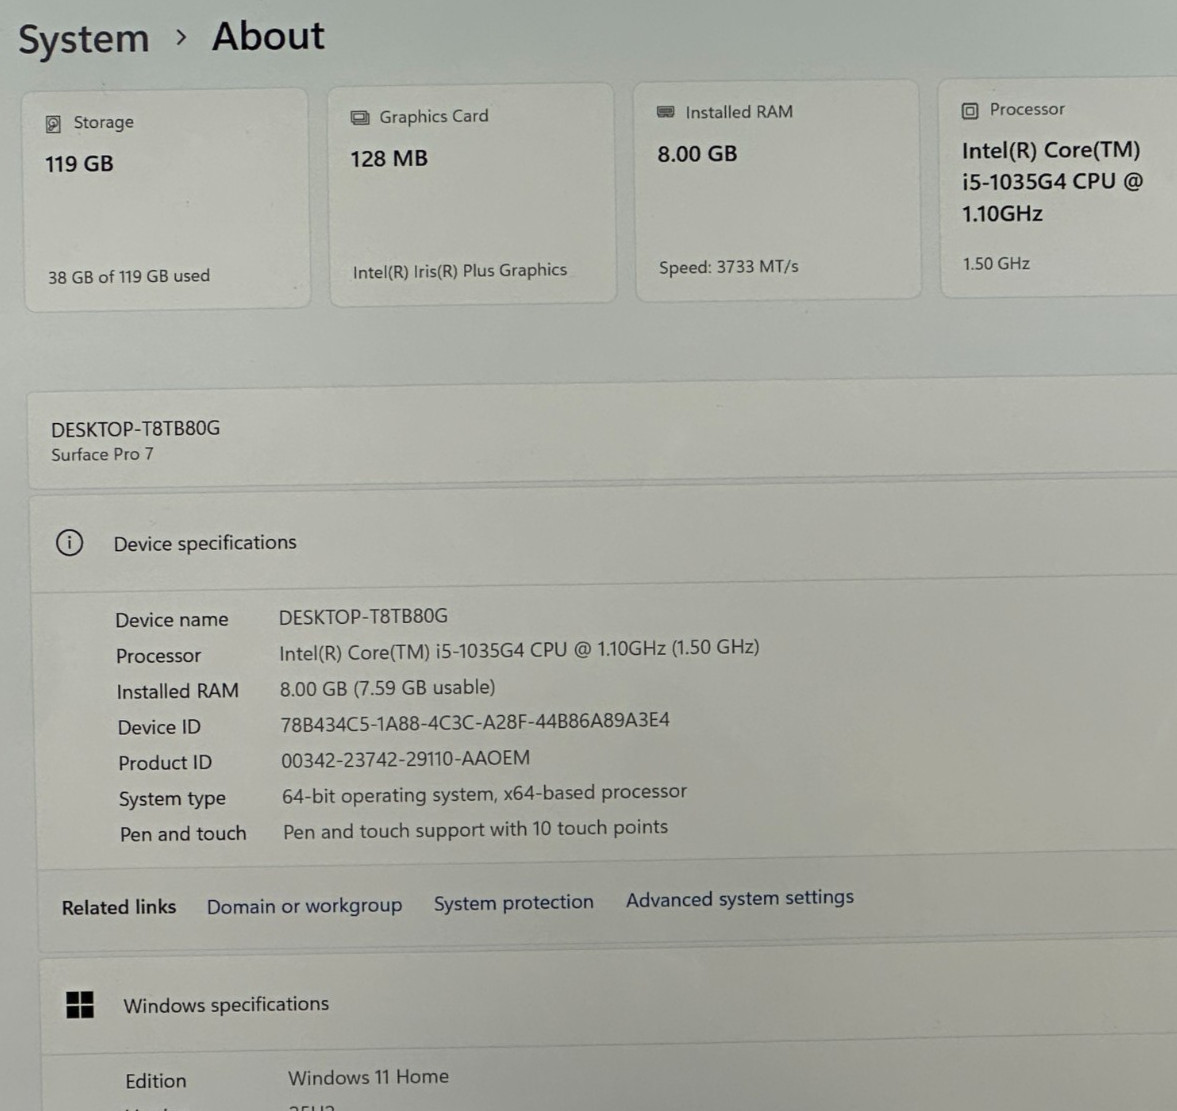Click the Windows logo icon
This screenshot has height=1111, width=1177.
coord(80,1004)
